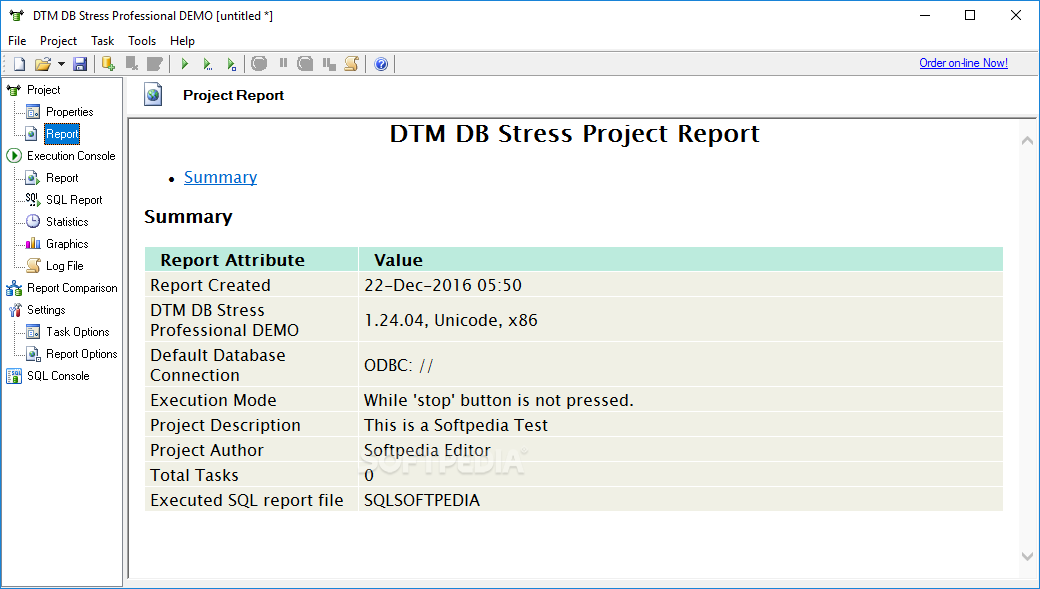Open Properties under the Project node

70,111
